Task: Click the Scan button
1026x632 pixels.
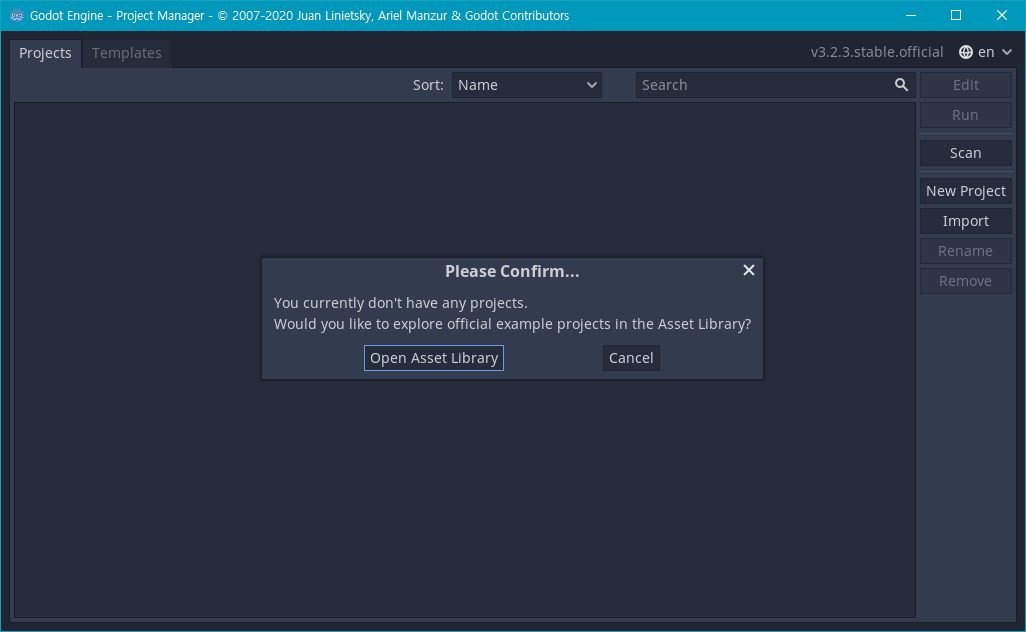Action: tap(965, 153)
